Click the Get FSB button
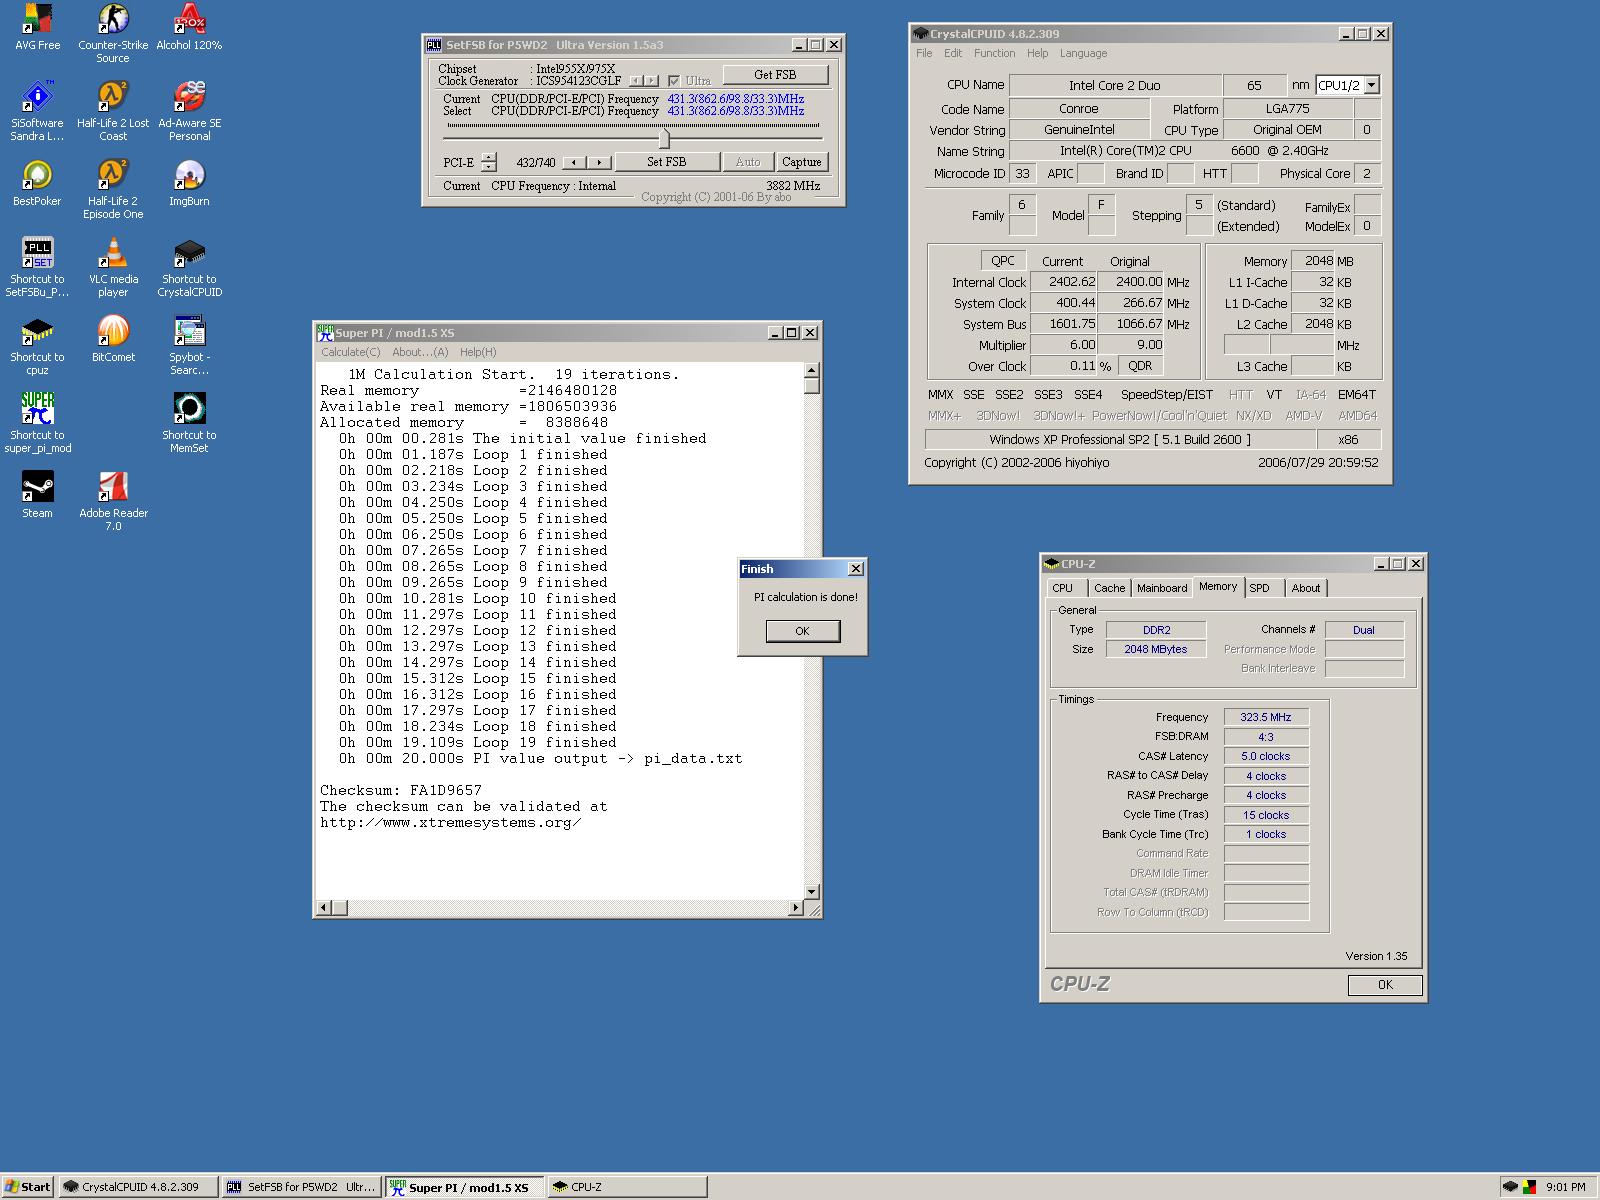The image size is (1600, 1200). click(775, 75)
